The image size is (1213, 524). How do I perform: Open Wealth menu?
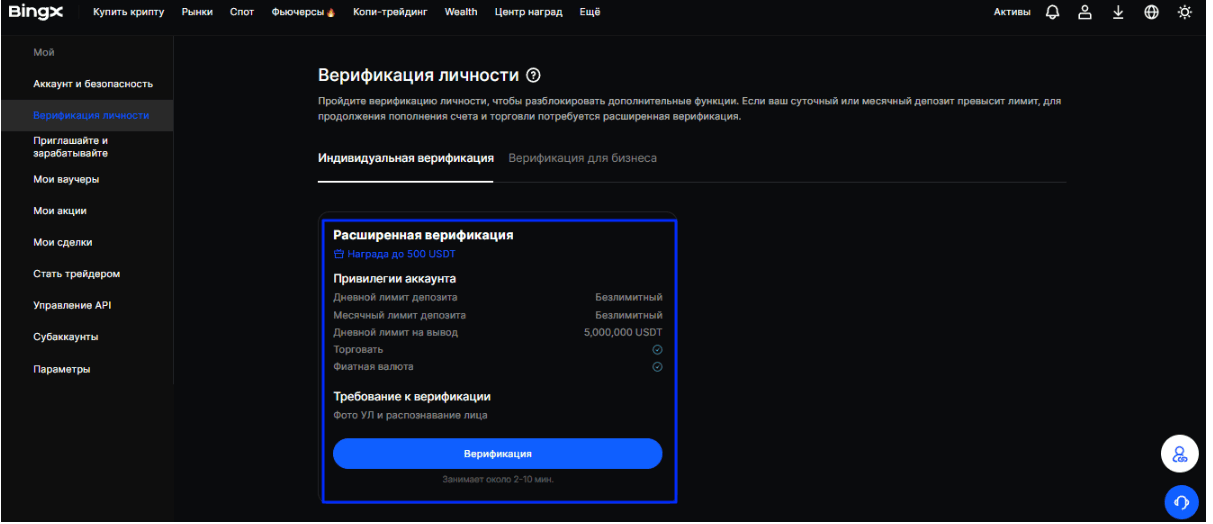click(x=461, y=12)
